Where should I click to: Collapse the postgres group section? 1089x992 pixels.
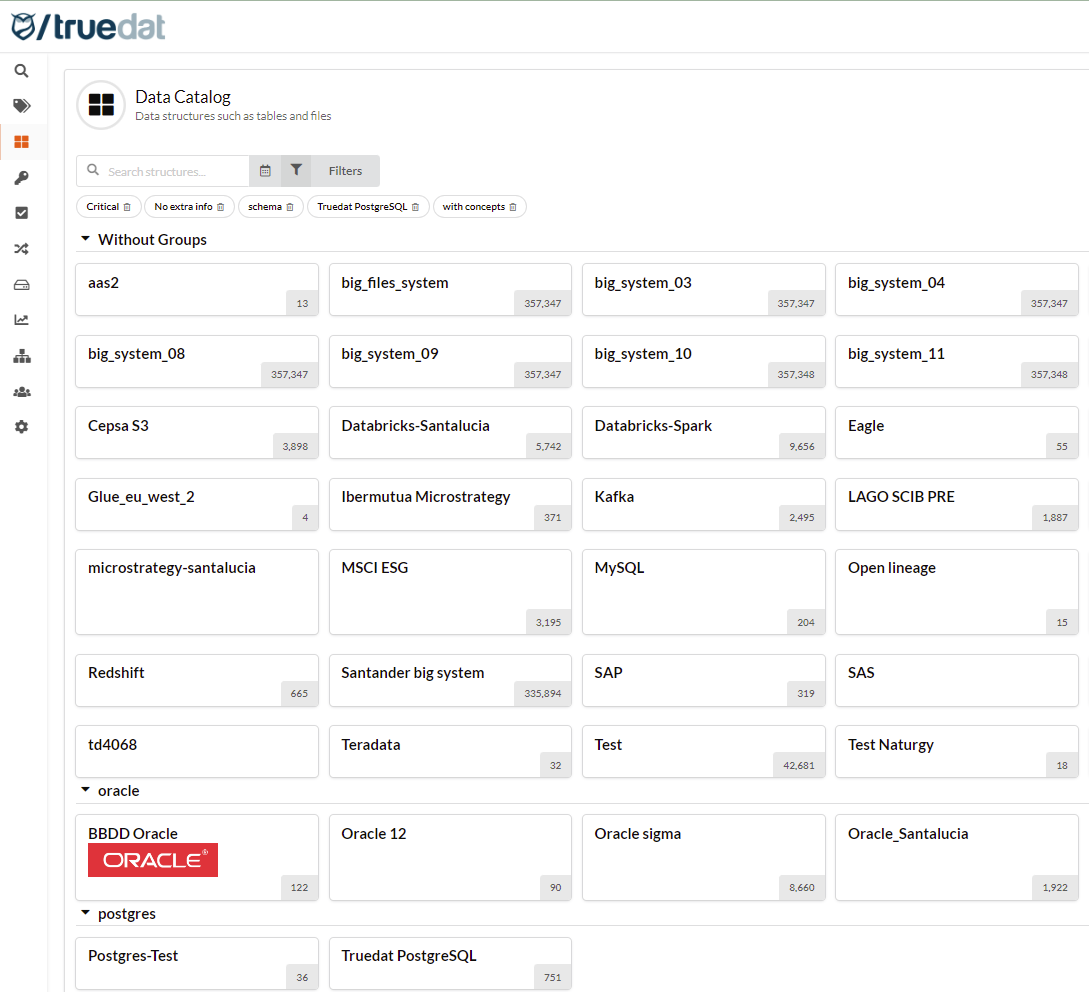(85, 914)
